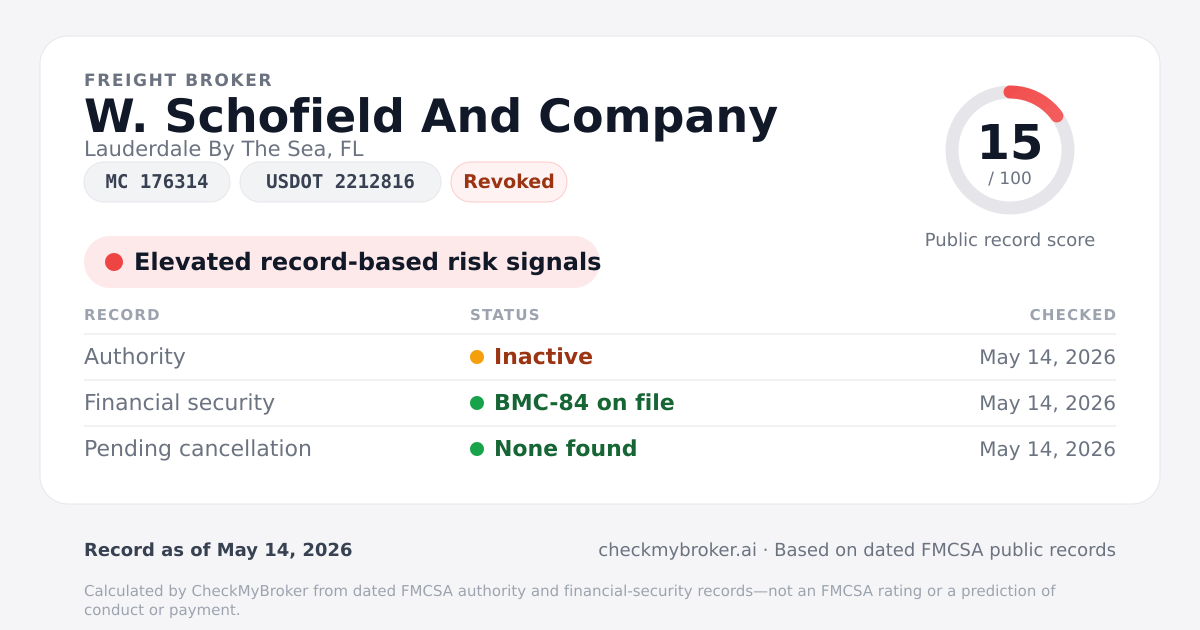Open the Financial security record row
Image resolution: width=1200 pixels, height=630 pixels.
(600, 403)
